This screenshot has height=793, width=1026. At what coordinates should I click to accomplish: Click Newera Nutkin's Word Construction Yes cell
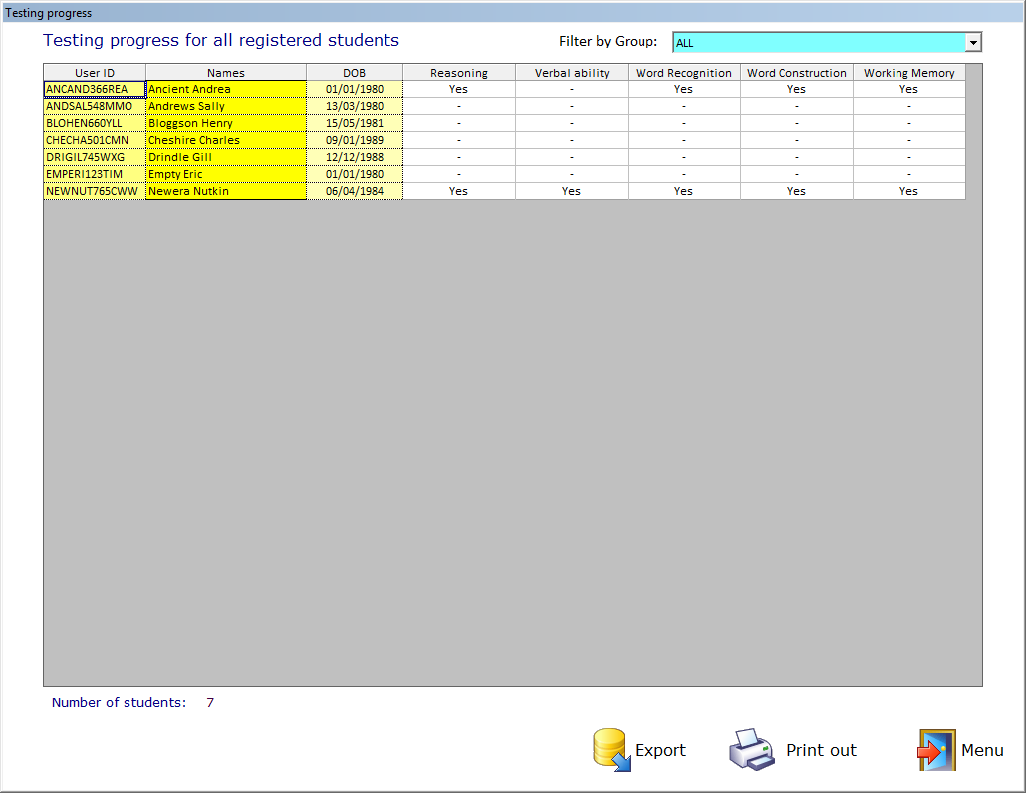pos(796,191)
